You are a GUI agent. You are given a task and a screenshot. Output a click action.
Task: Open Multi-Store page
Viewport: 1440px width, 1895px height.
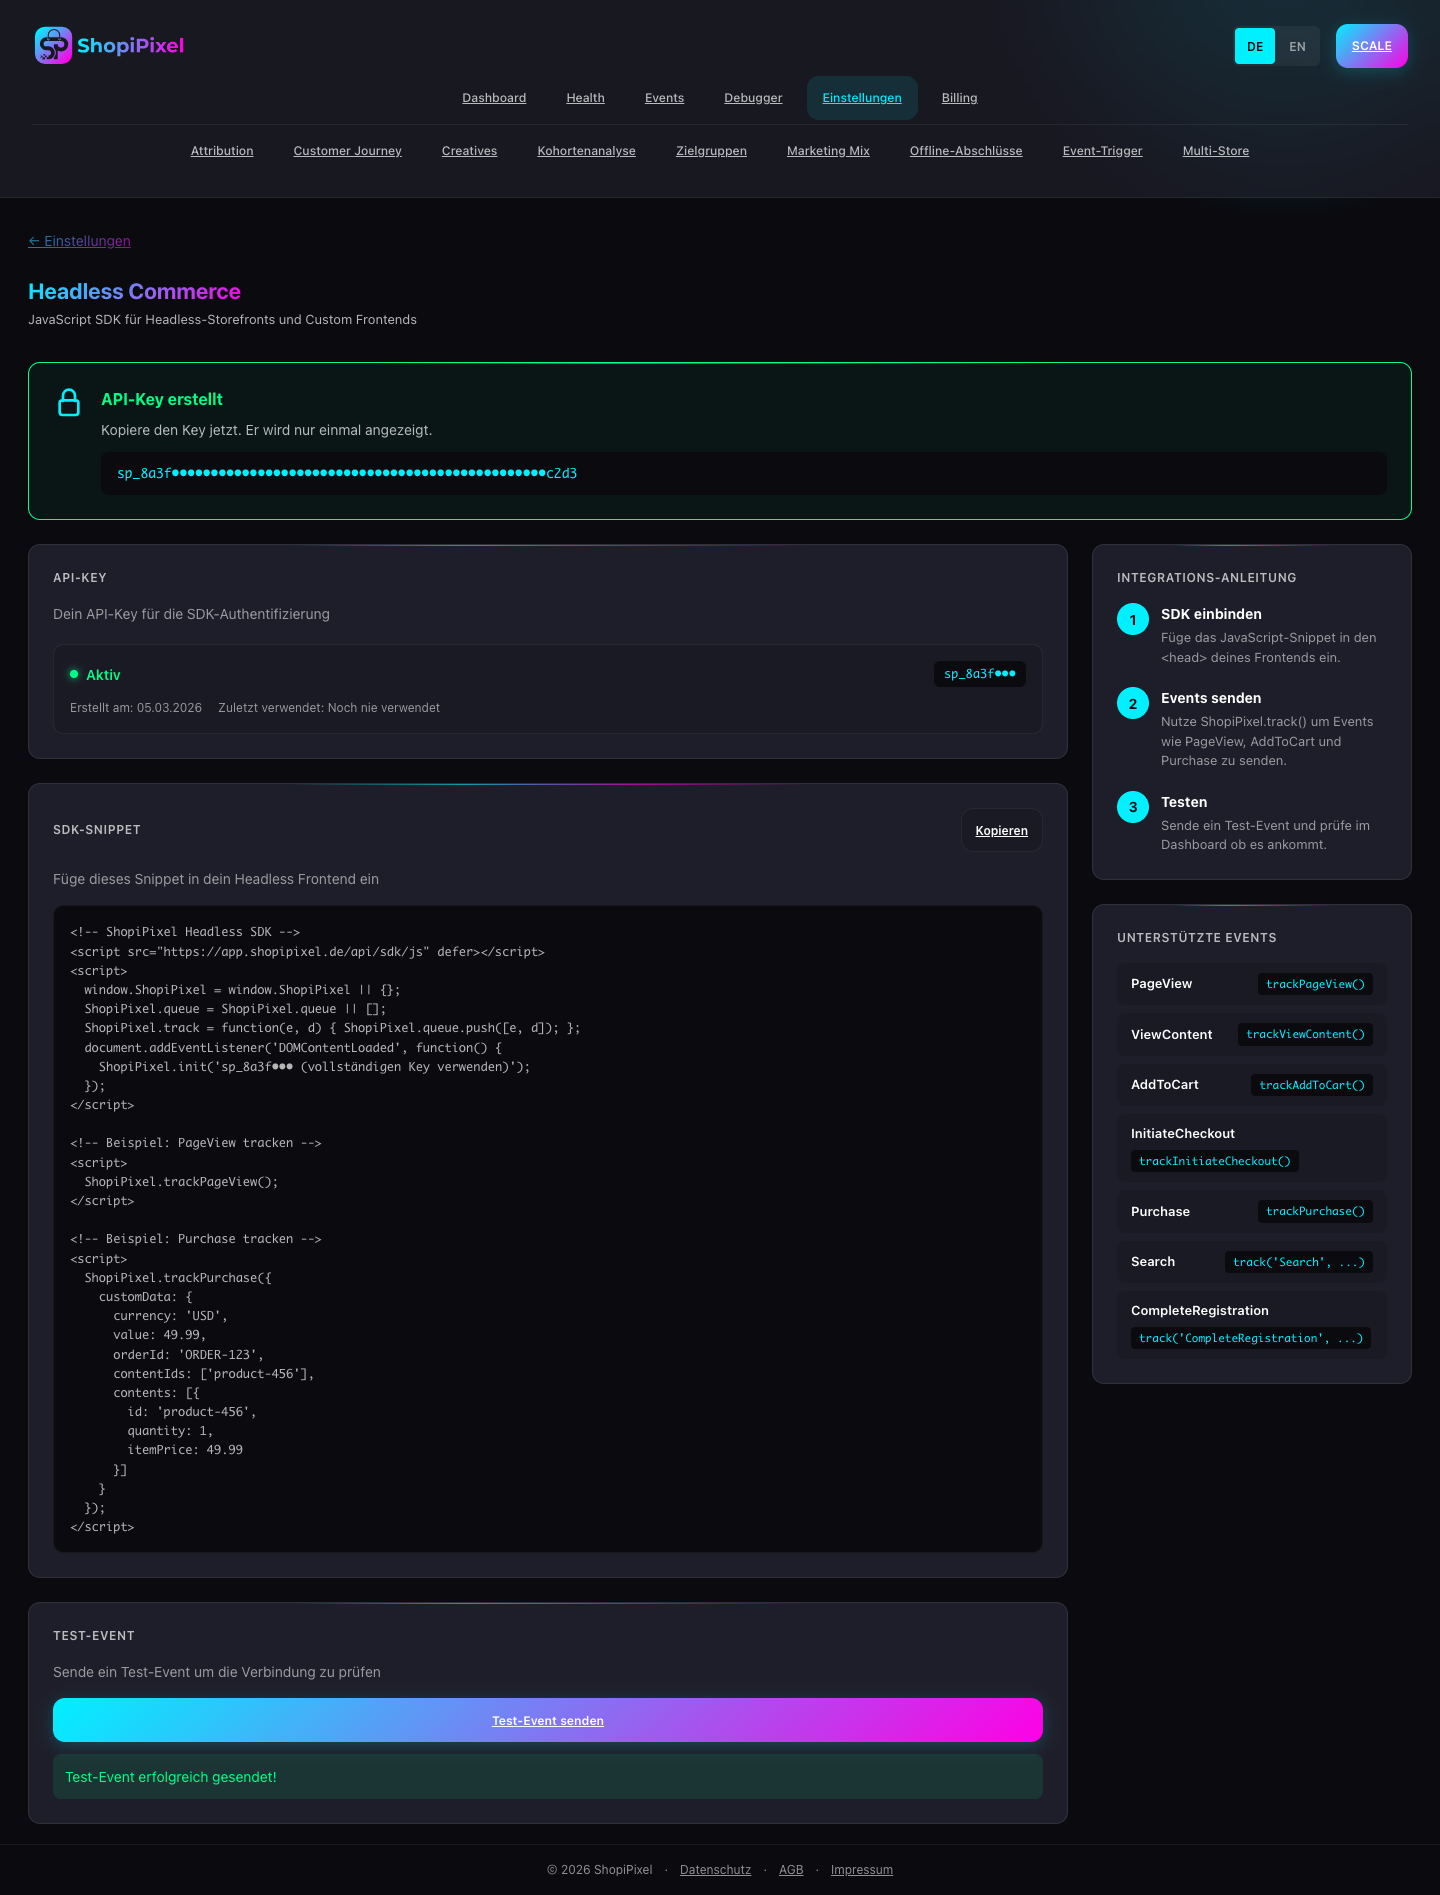tap(1215, 151)
